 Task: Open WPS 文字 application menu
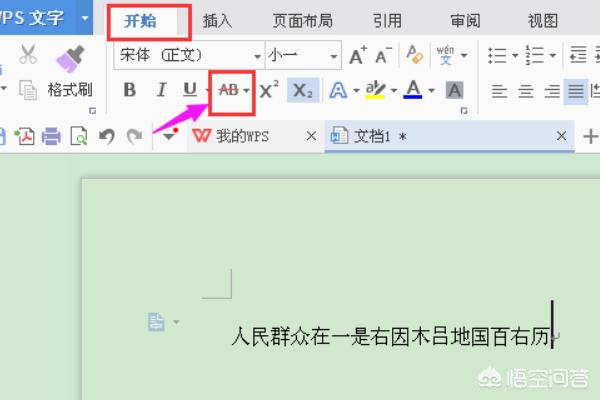[x=46, y=17]
